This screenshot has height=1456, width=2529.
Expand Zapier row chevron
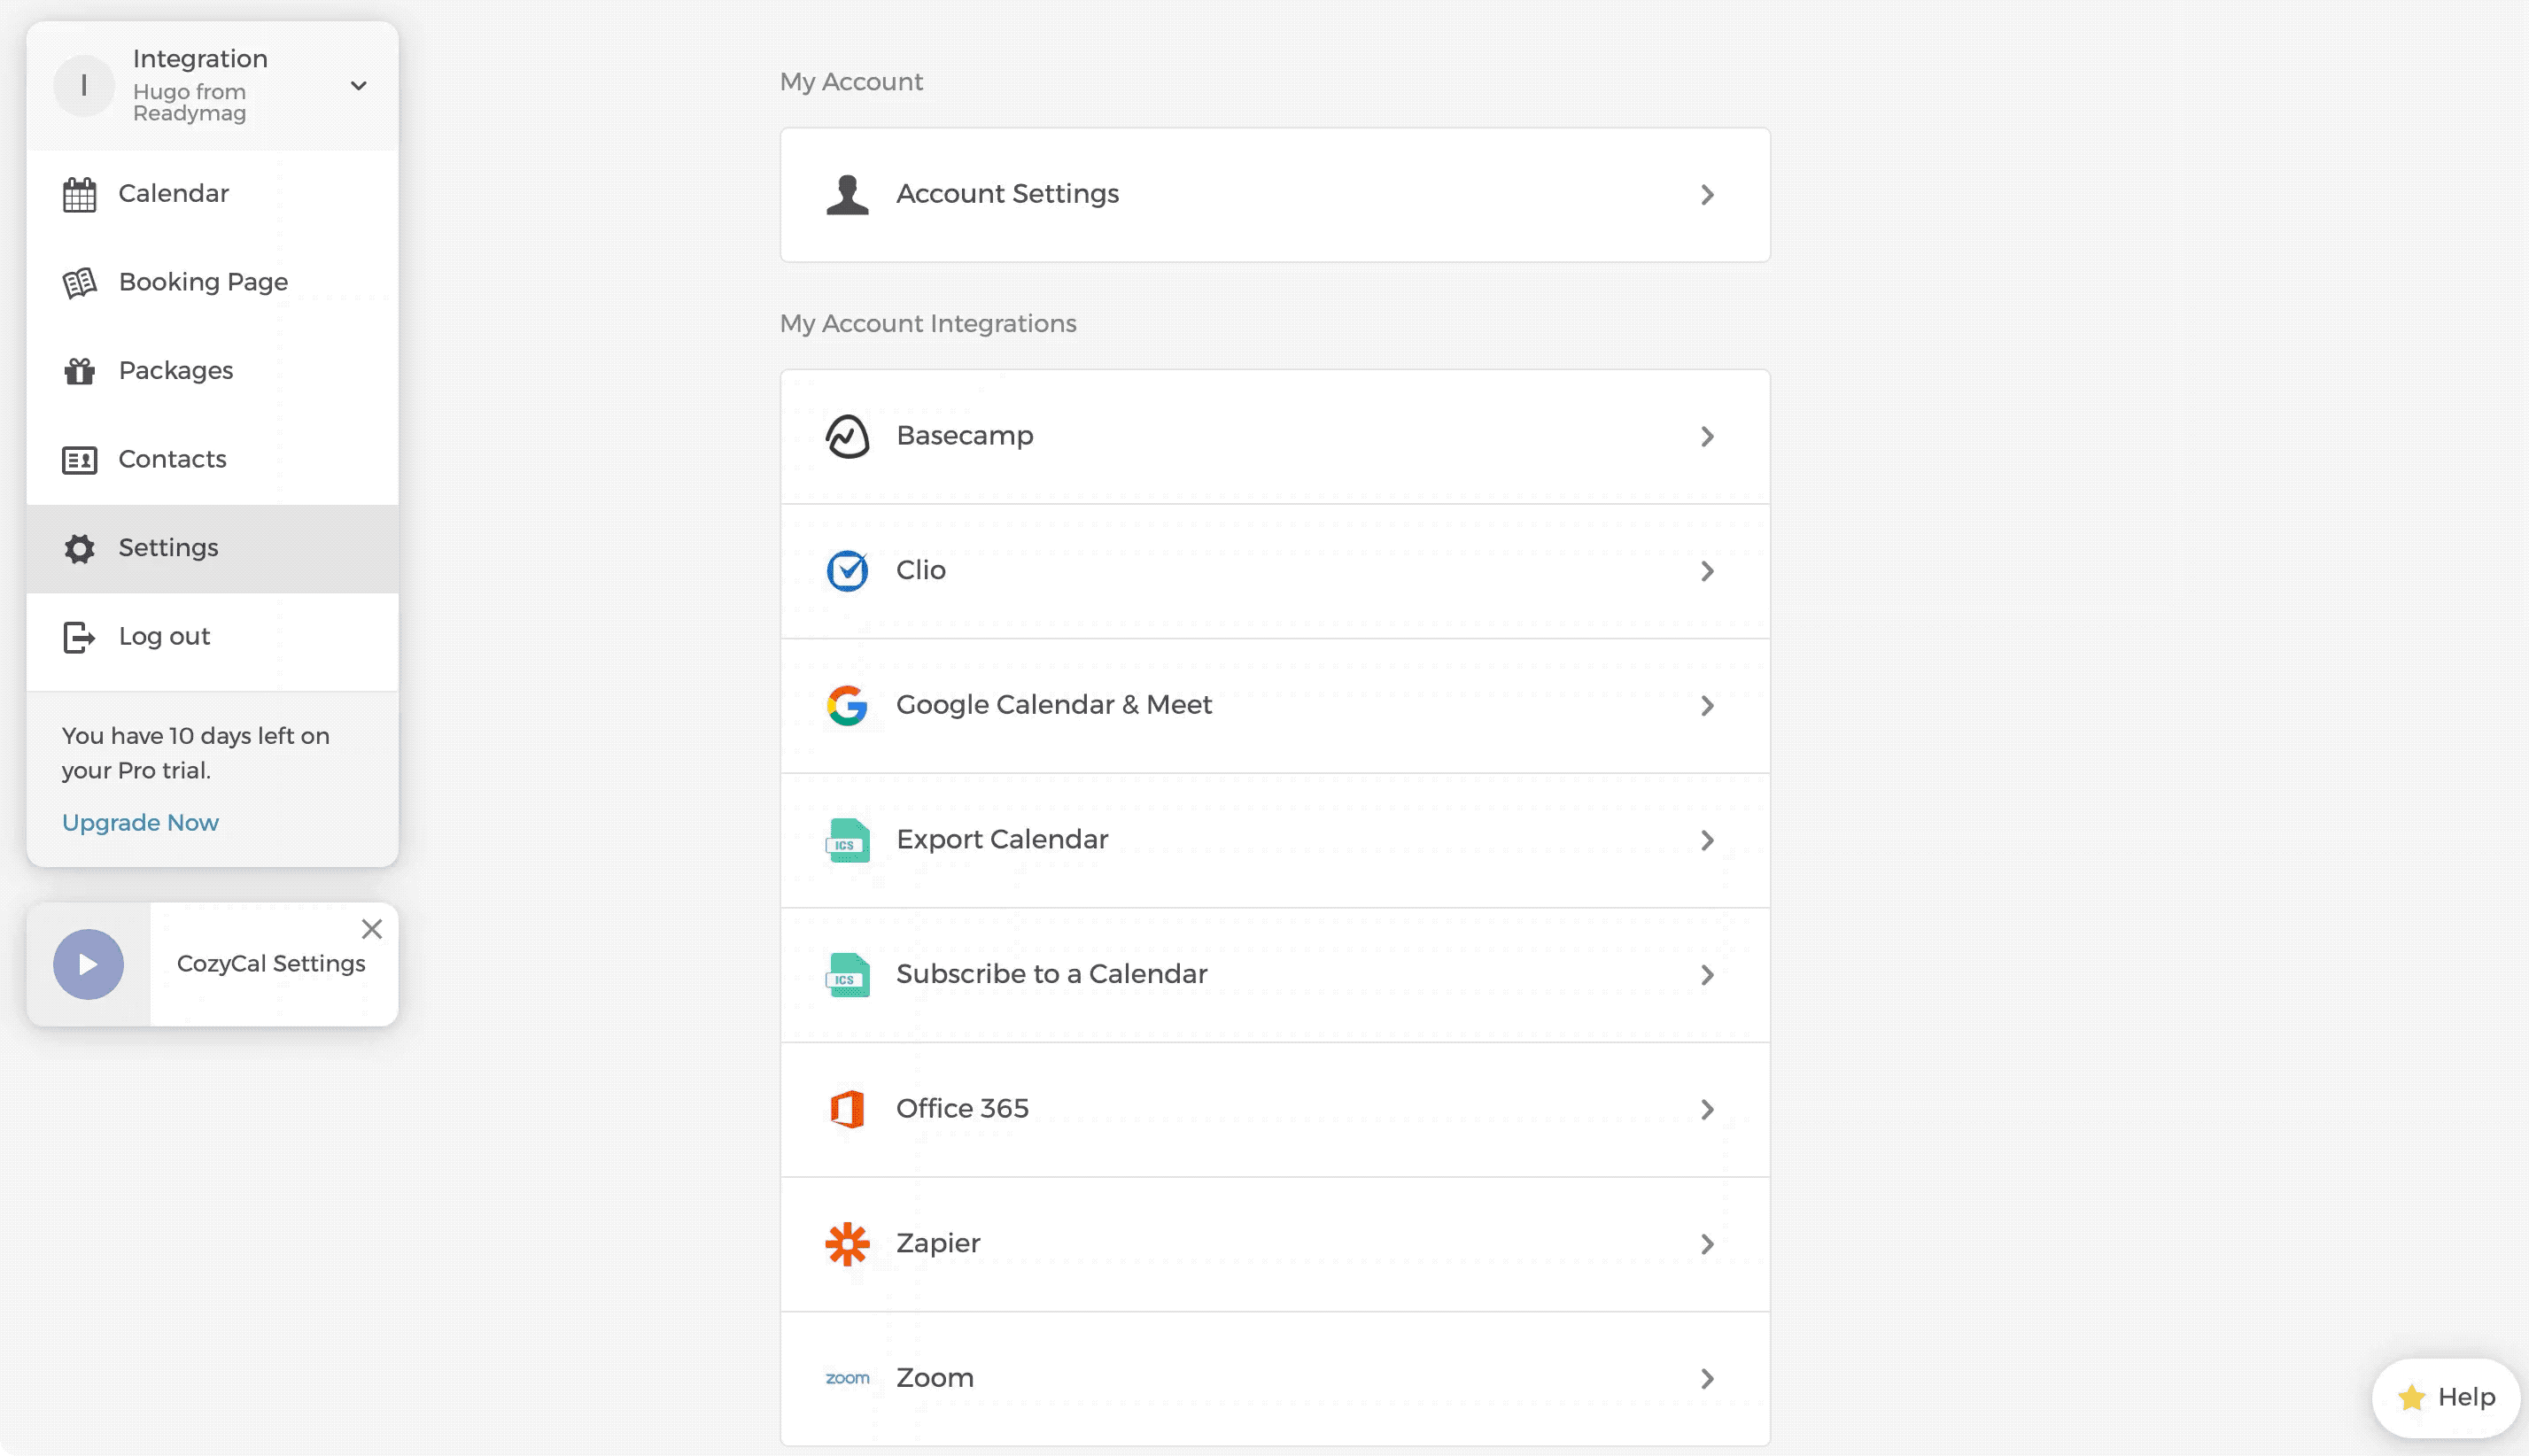click(1707, 1244)
